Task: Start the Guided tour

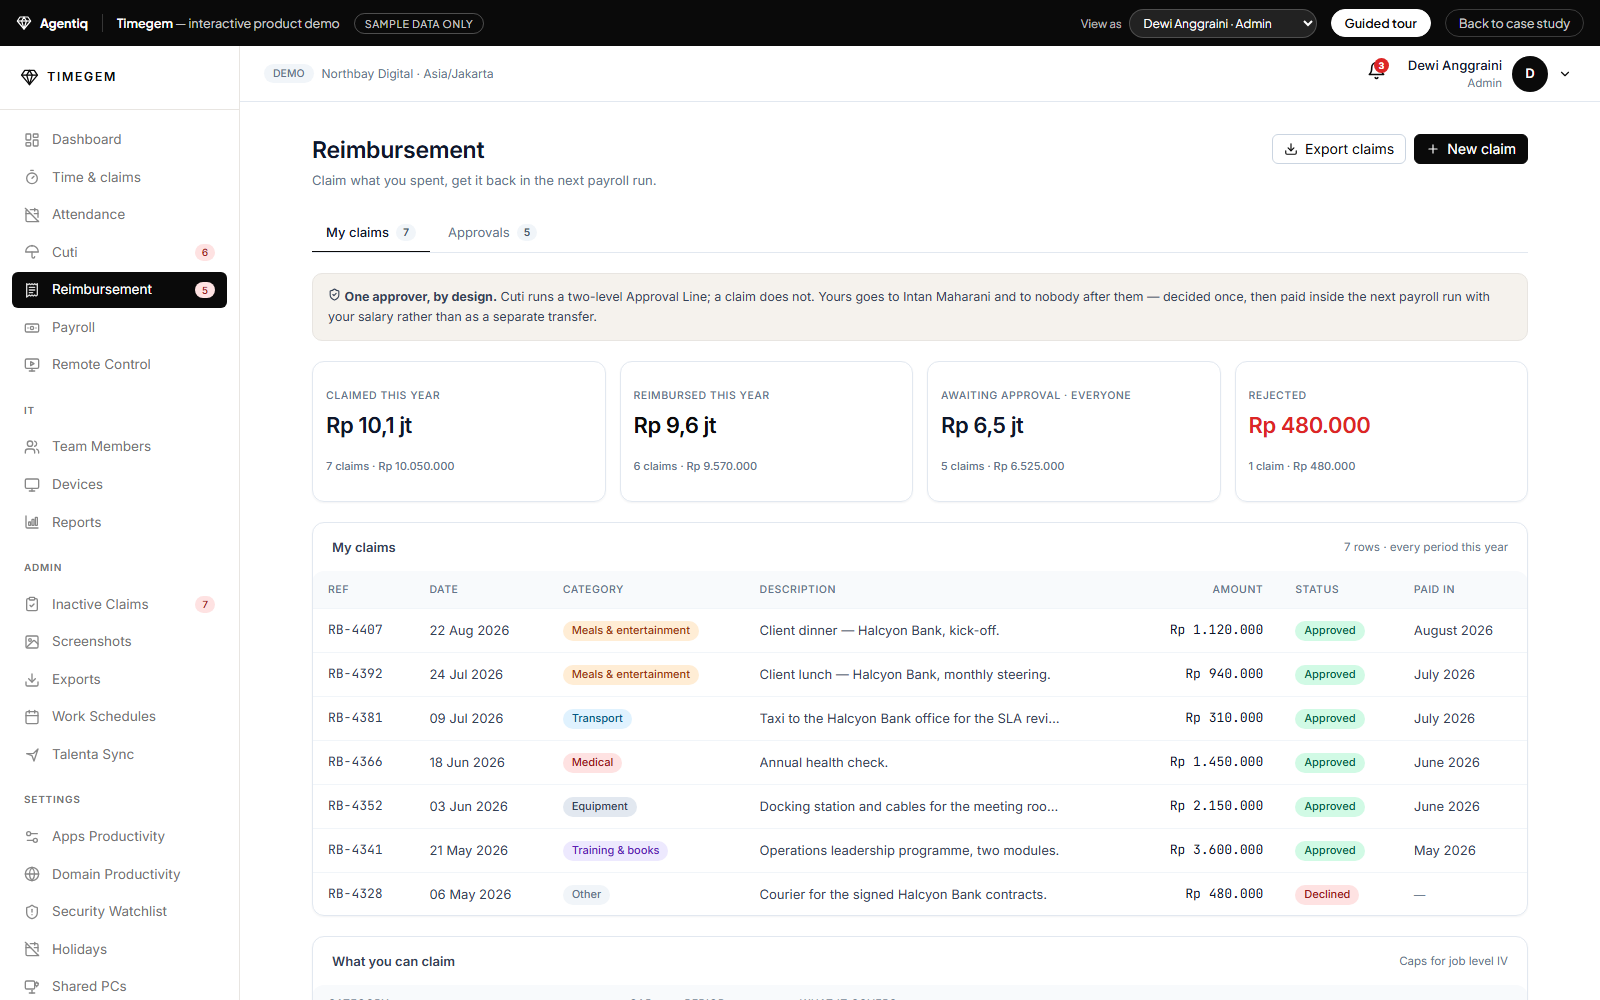Action: pyautogui.click(x=1381, y=23)
